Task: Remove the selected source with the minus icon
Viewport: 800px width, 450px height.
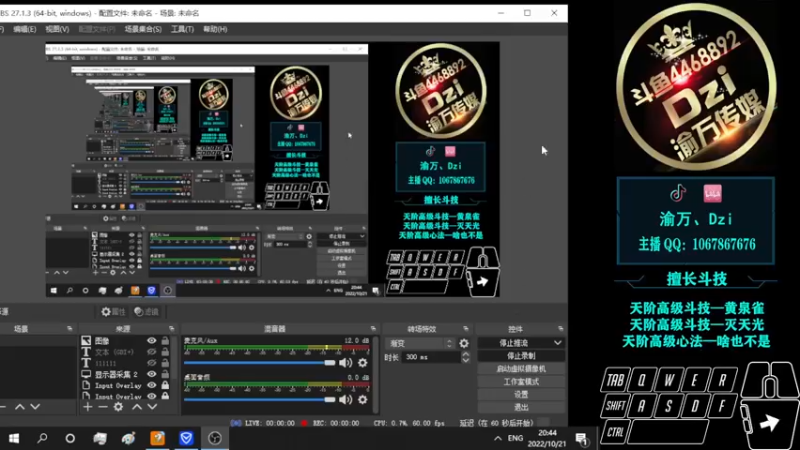Action: pyautogui.click(x=103, y=407)
